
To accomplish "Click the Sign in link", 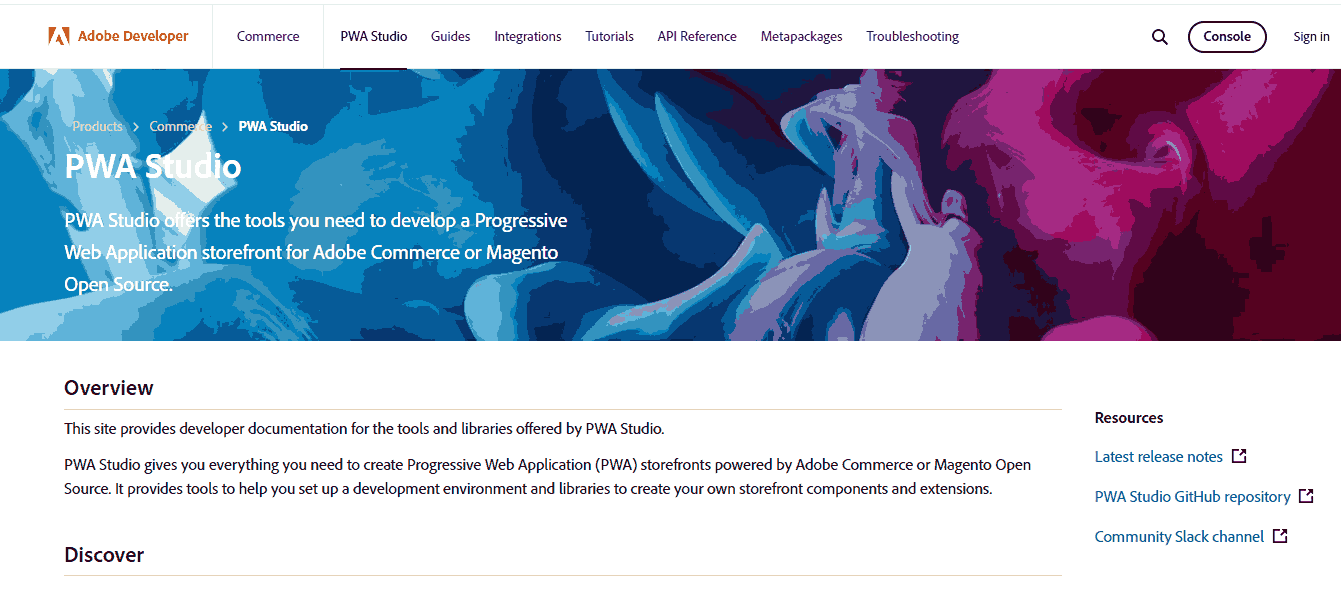I will [x=1311, y=37].
